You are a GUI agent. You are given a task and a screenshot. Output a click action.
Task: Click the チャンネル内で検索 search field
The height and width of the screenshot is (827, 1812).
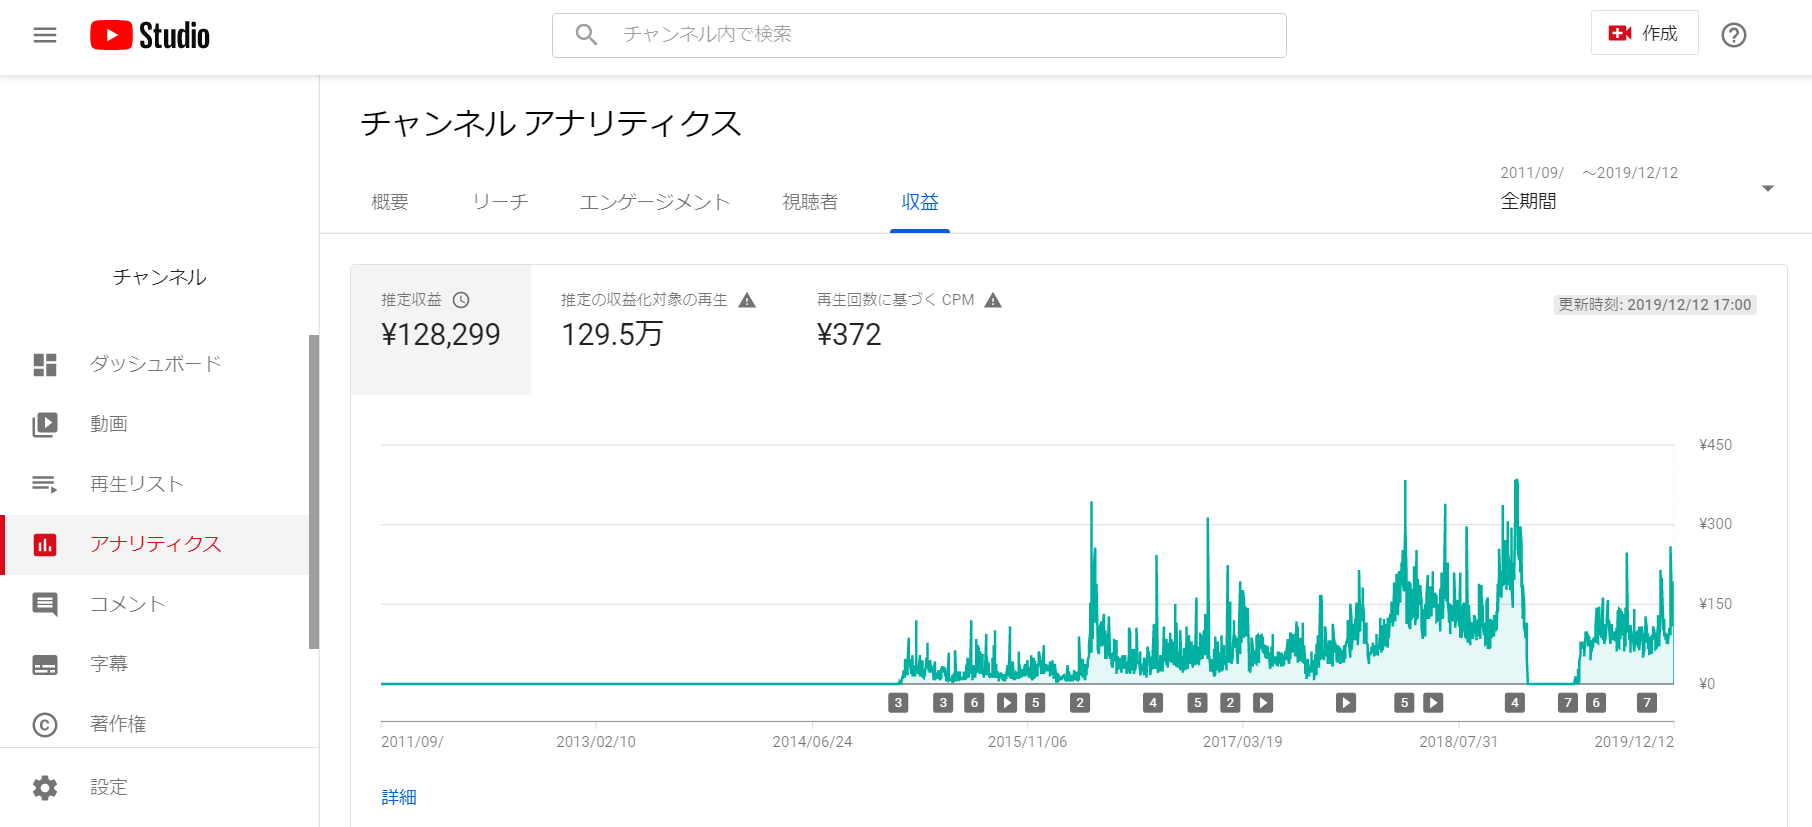pyautogui.click(x=919, y=35)
